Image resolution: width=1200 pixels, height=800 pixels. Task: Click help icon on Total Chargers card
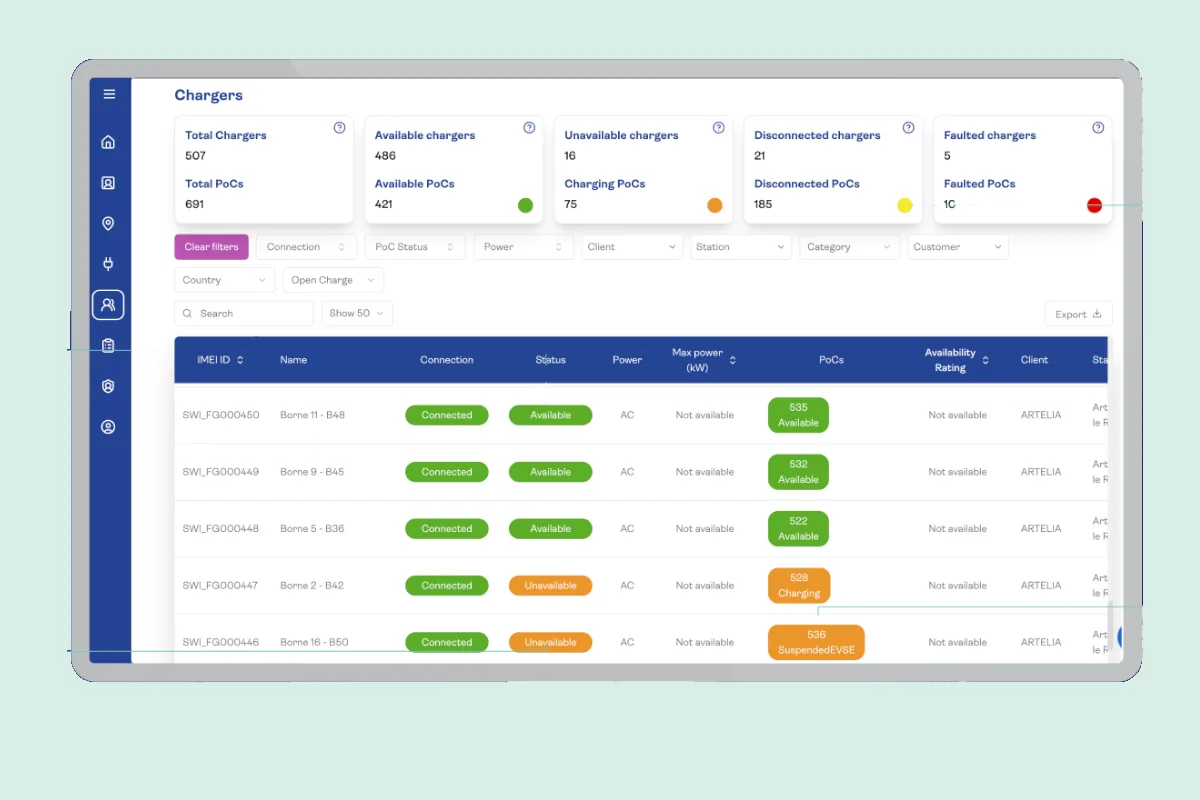pyautogui.click(x=339, y=128)
